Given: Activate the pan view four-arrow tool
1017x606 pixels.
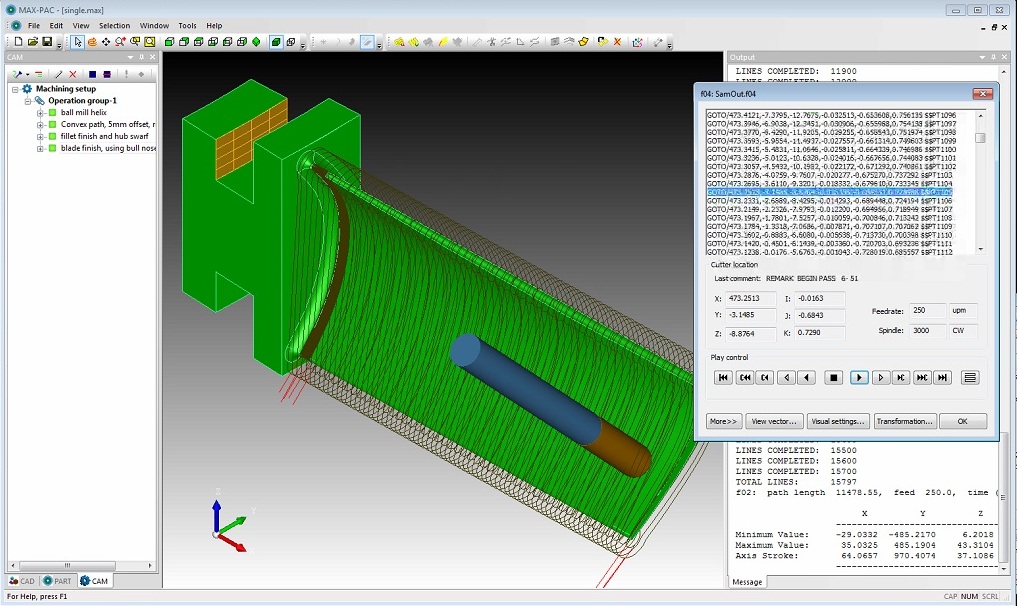Looking at the screenshot, I should 106,42.
